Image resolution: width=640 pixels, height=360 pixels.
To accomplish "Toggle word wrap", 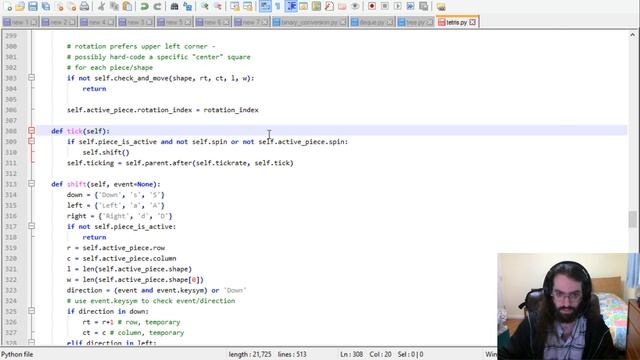I will pos(265,6).
